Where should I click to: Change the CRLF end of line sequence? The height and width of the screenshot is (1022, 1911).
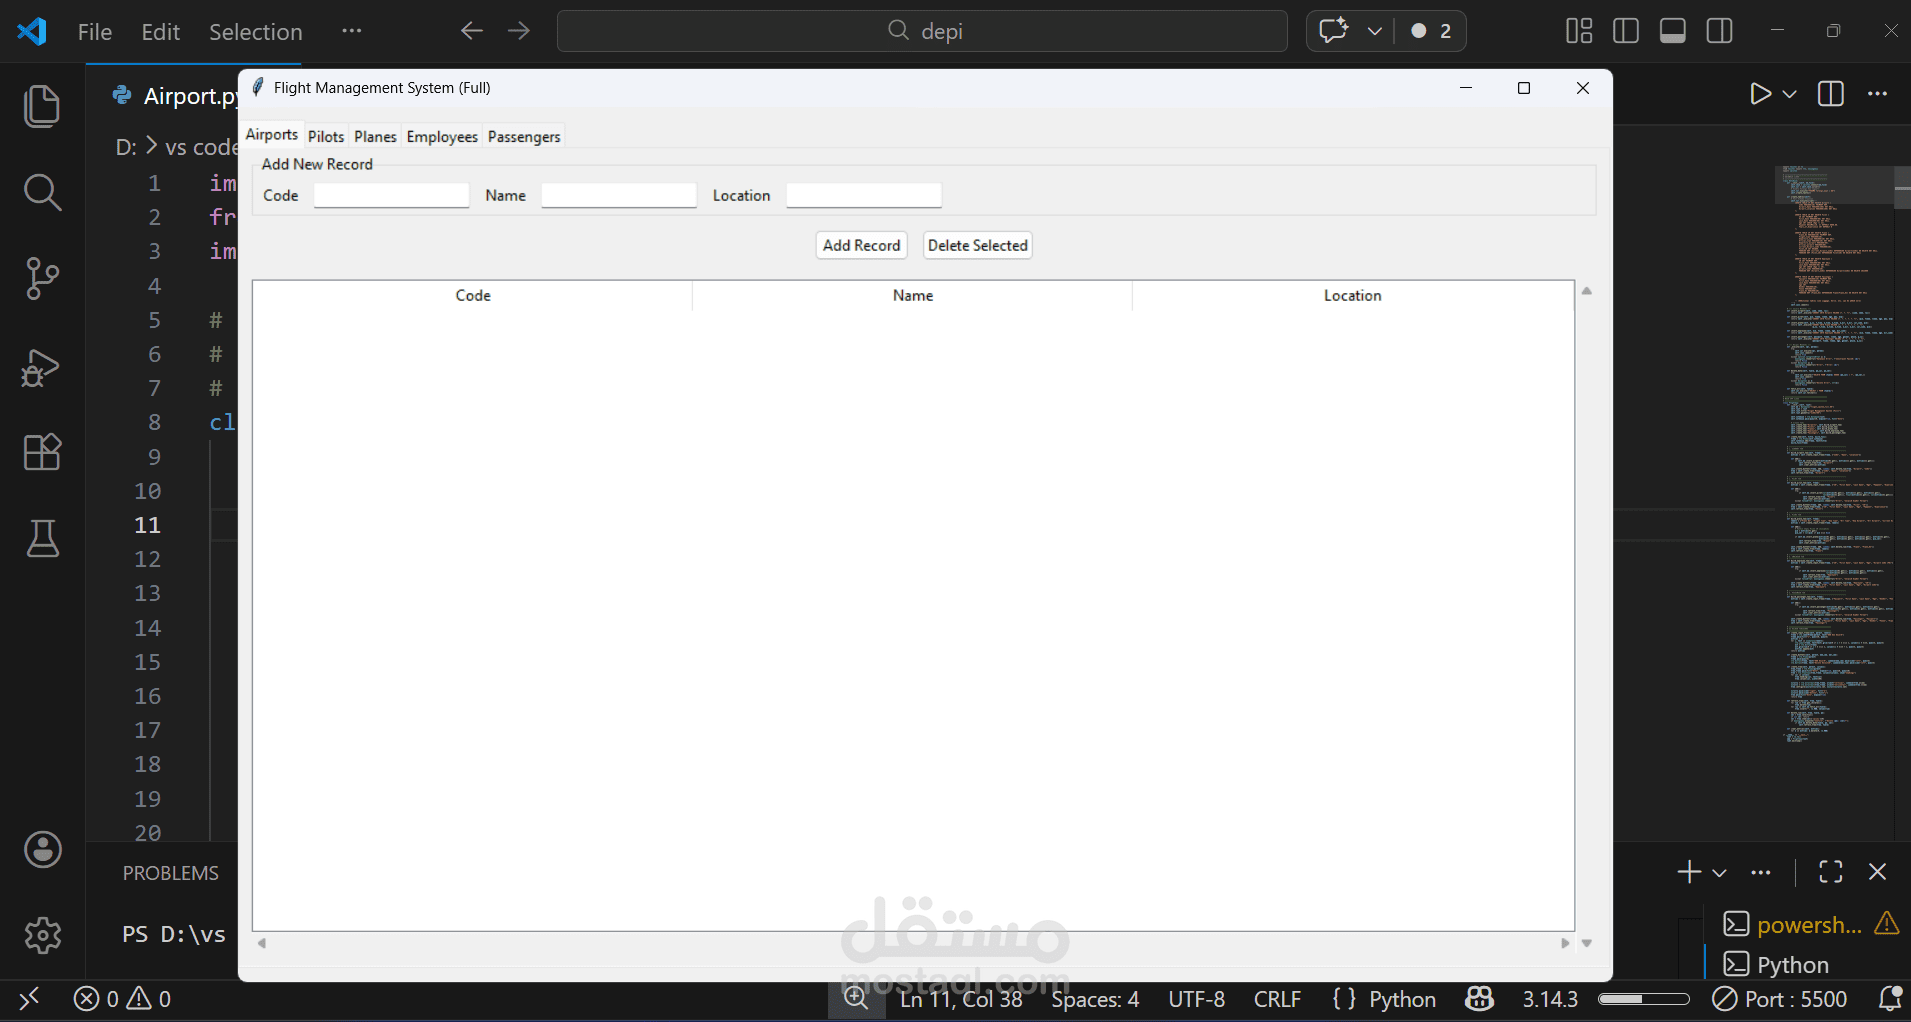pos(1277,999)
